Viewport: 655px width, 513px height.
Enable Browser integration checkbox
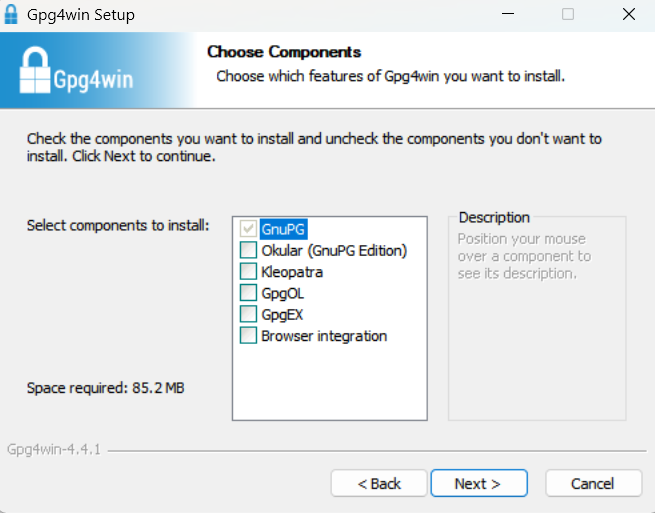248,335
